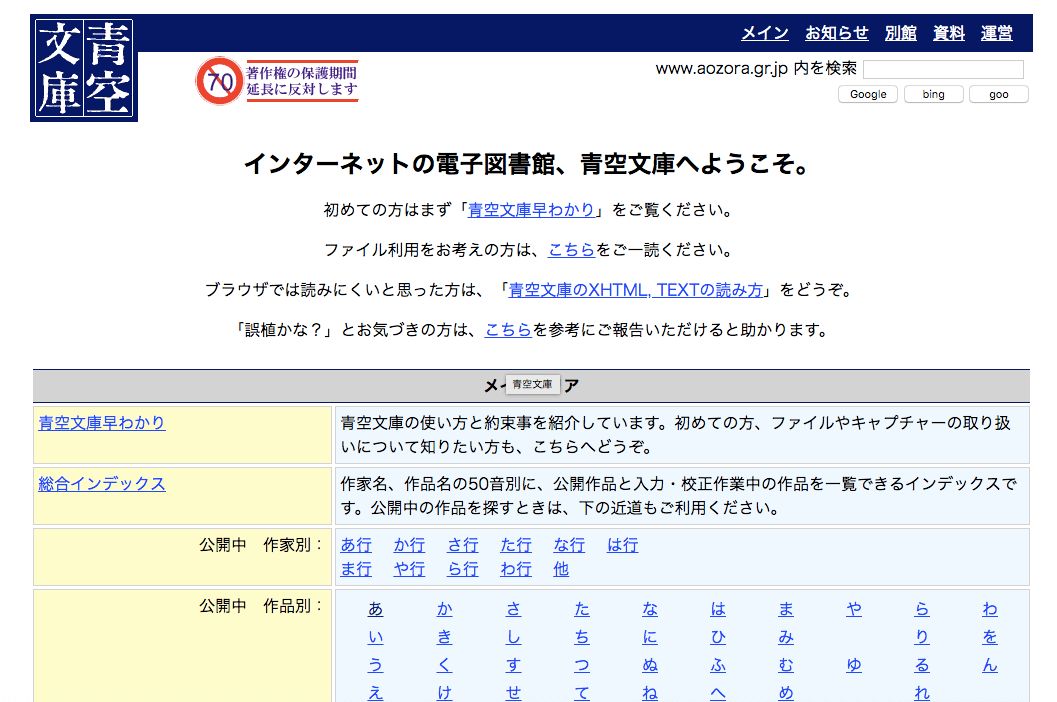Open works starting with ゆ
The image size is (1057, 702).
(854, 666)
